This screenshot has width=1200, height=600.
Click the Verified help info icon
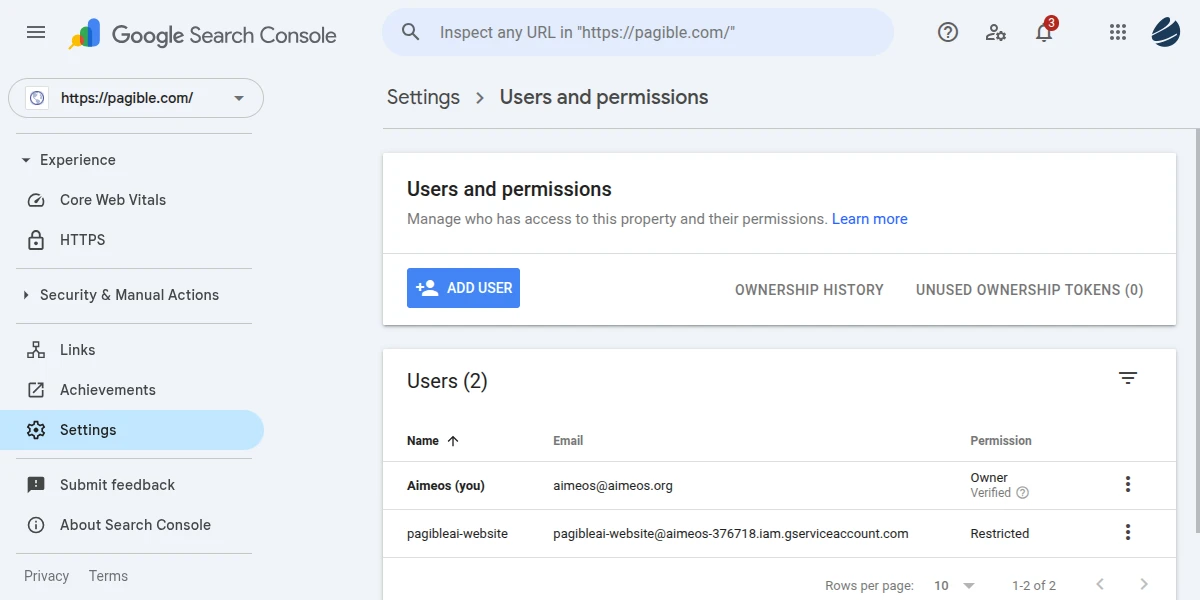click(1022, 493)
